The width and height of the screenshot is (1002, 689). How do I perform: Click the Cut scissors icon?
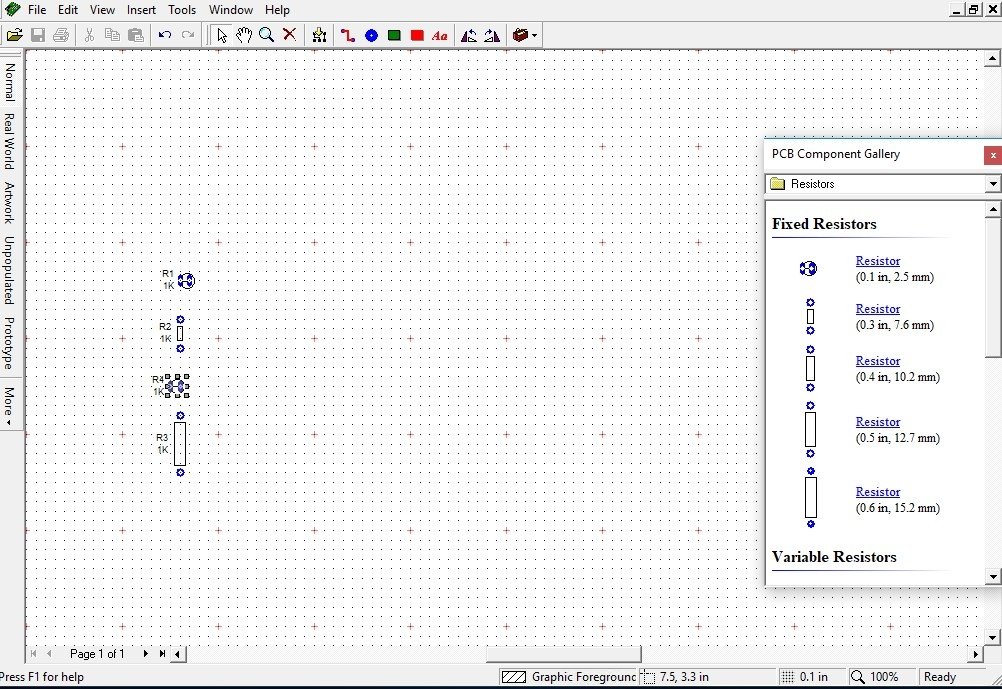click(x=89, y=35)
